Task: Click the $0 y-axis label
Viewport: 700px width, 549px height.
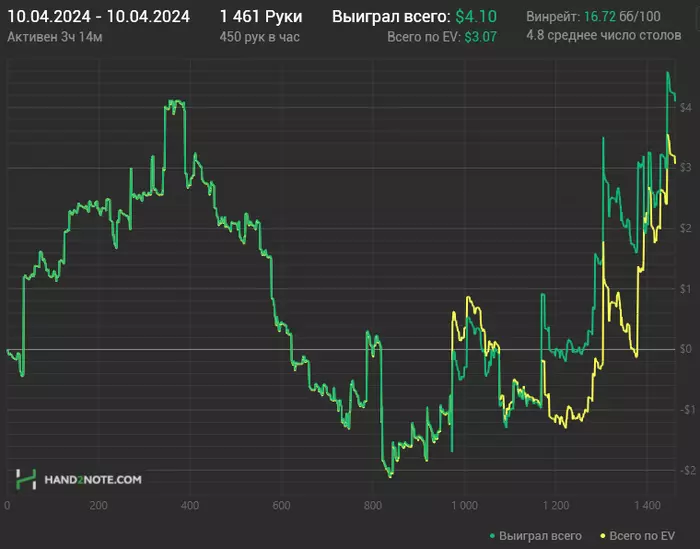Action: (x=686, y=349)
